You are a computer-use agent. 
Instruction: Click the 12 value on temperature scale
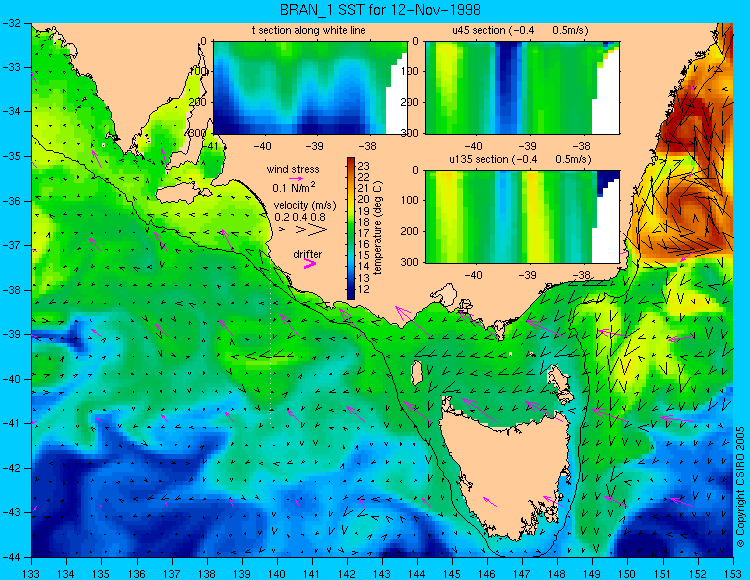[x=364, y=289]
